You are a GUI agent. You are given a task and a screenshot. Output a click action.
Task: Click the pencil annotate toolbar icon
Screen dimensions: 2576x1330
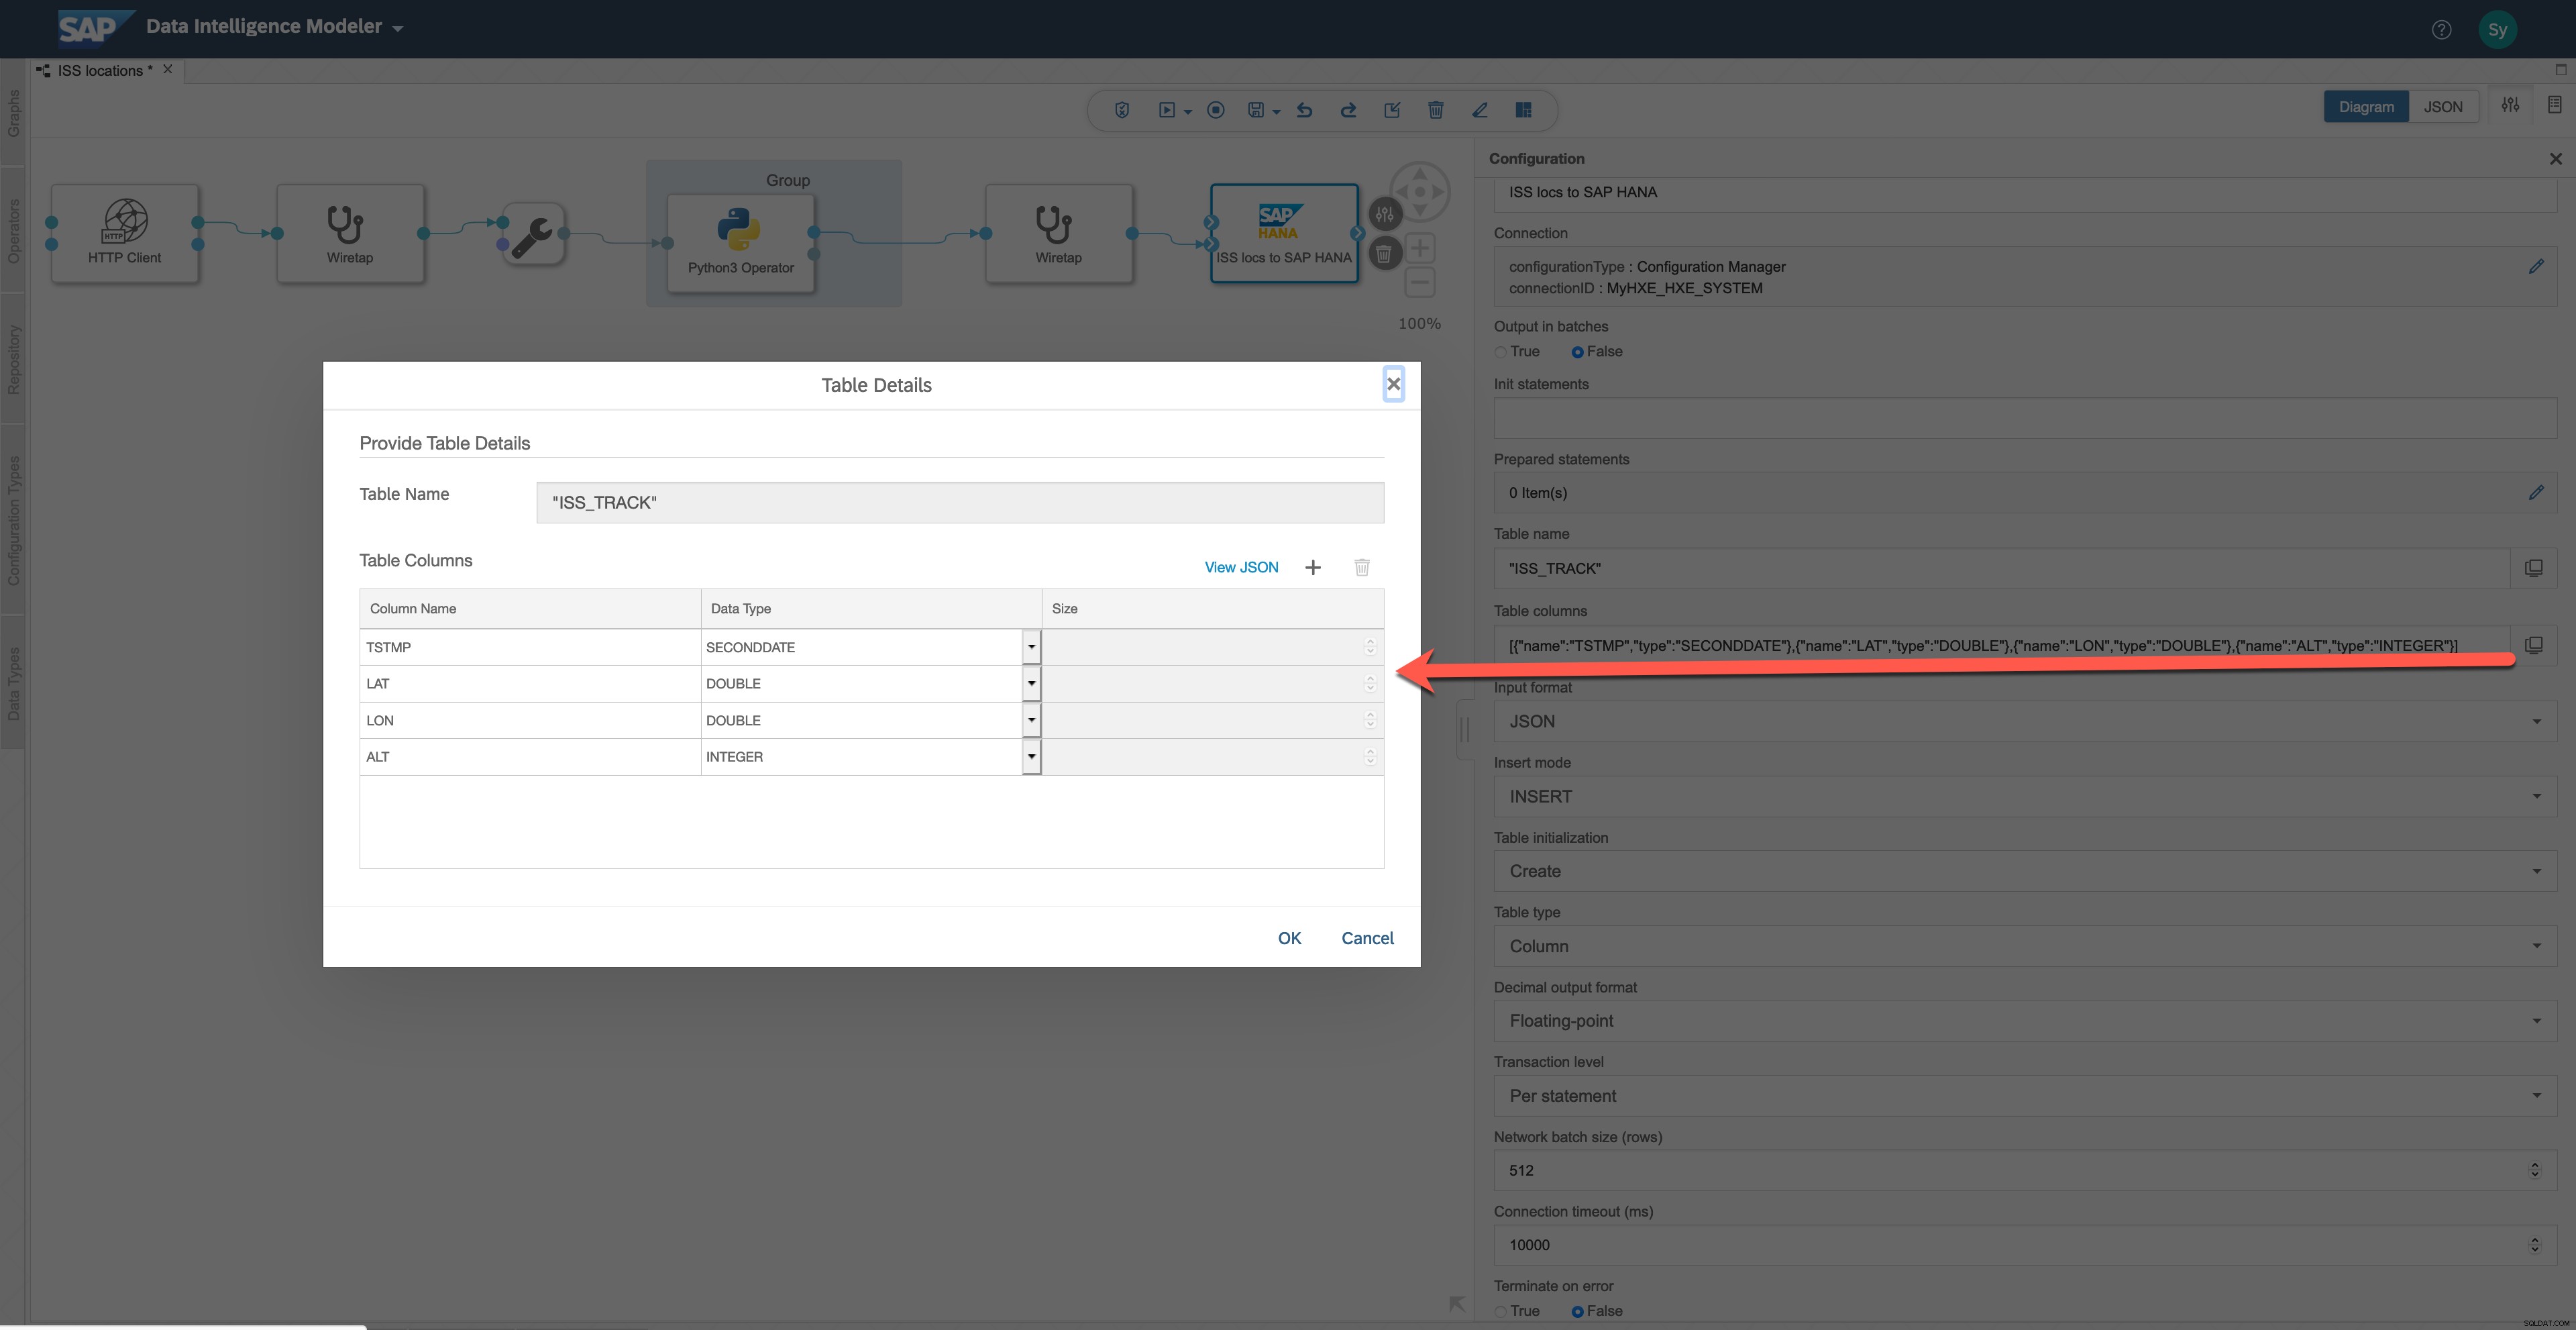pyautogui.click(x=1480, y=110)
